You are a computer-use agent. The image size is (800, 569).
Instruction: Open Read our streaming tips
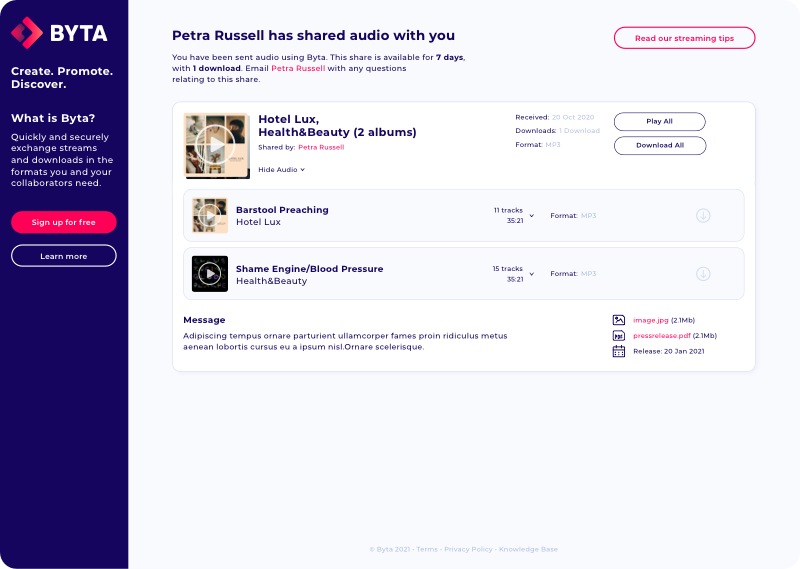(x=684, y=38)
